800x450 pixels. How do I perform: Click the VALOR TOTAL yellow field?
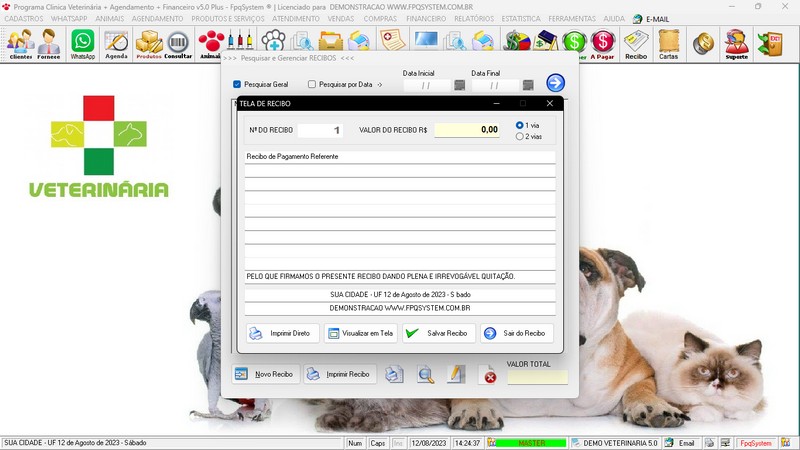tap(537, 377)
